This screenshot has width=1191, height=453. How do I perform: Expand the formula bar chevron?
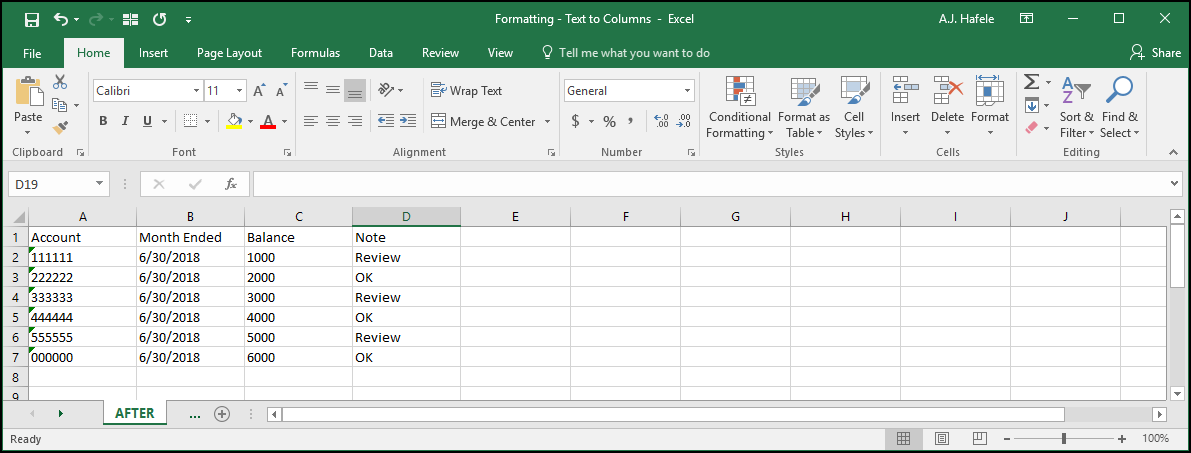point(1175,184)
